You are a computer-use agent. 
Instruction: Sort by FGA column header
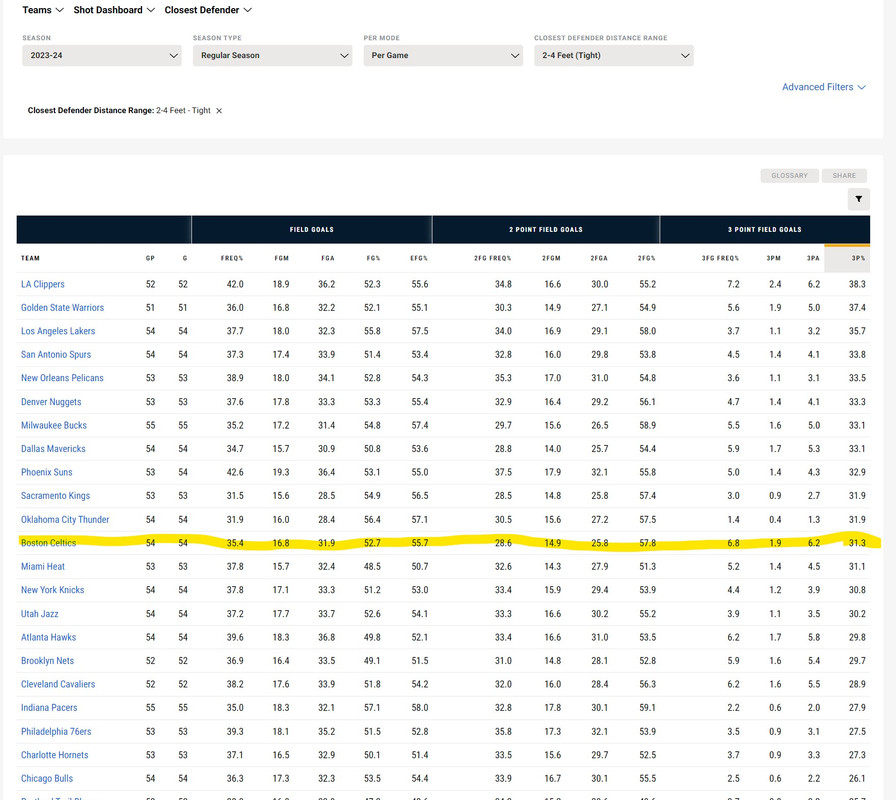point(328,258)
